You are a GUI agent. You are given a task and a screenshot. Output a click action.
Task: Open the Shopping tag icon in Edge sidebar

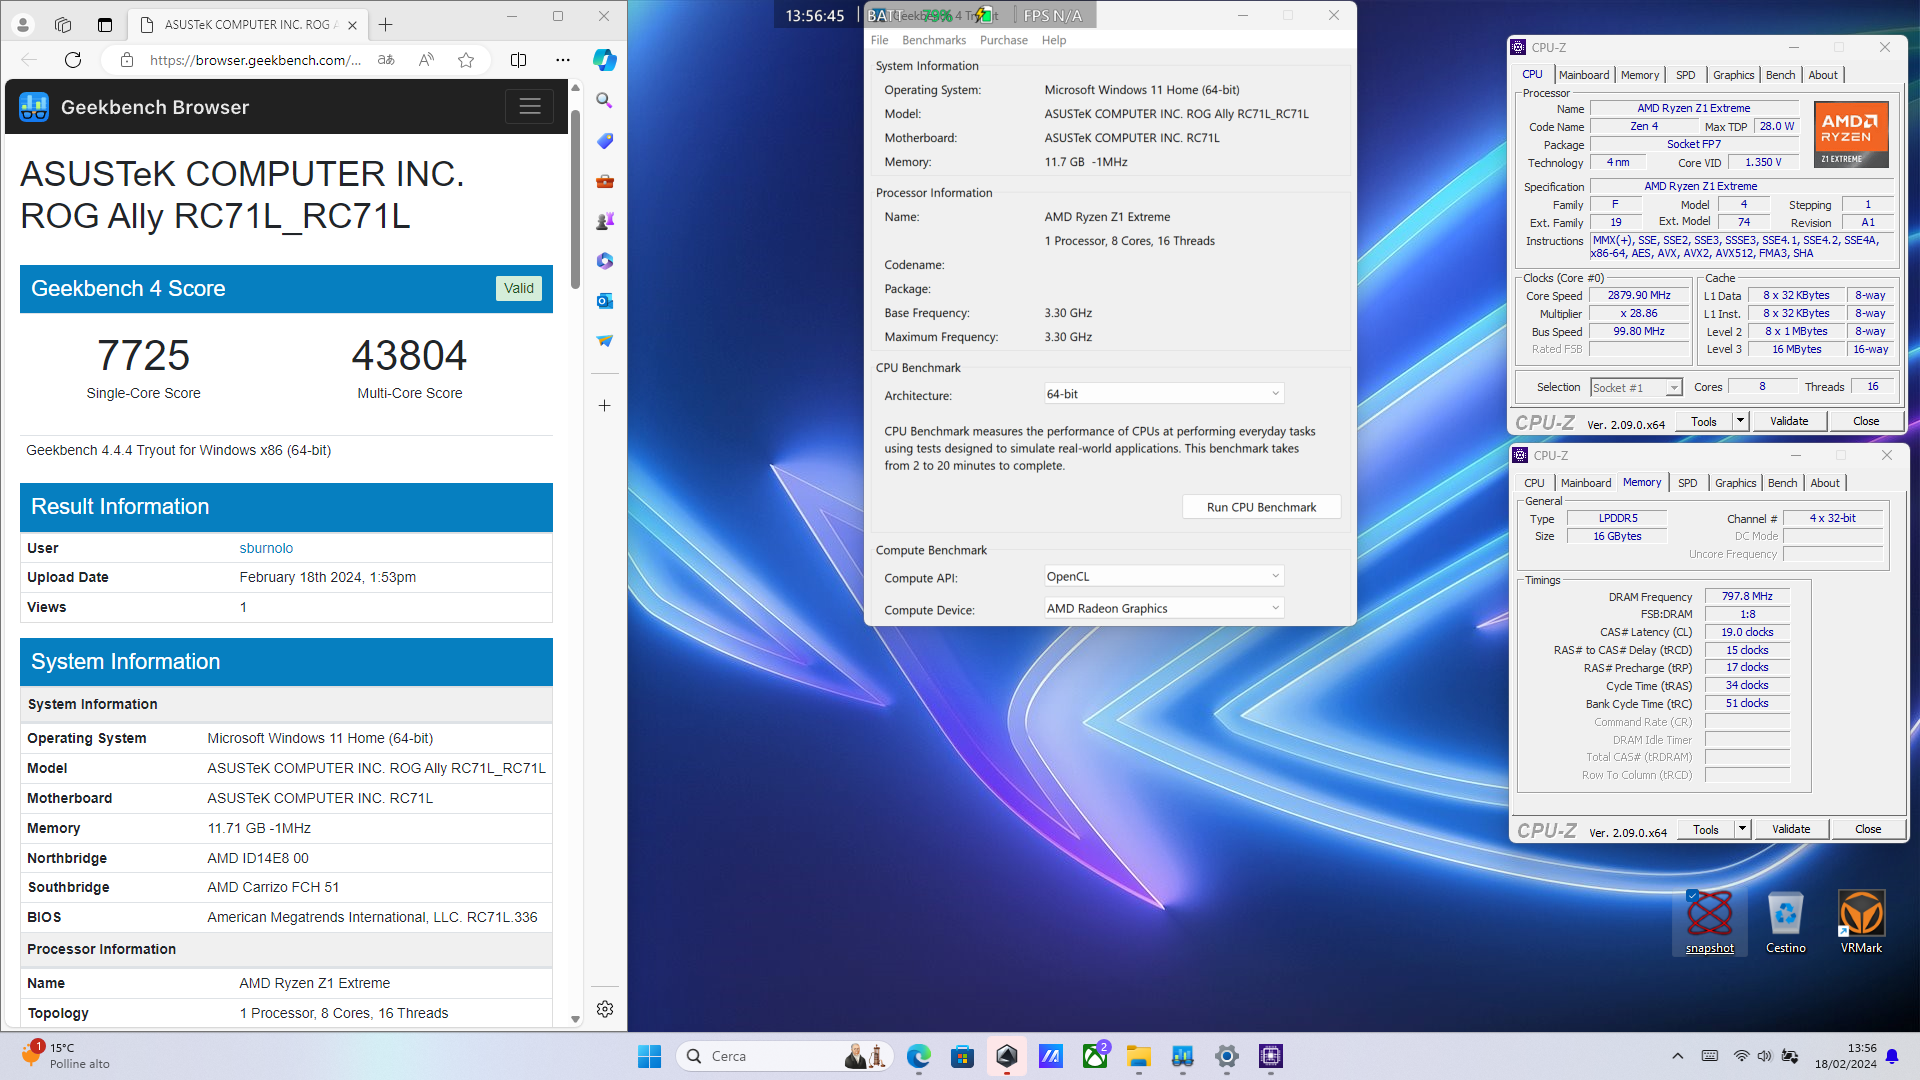tap(604, 141)
